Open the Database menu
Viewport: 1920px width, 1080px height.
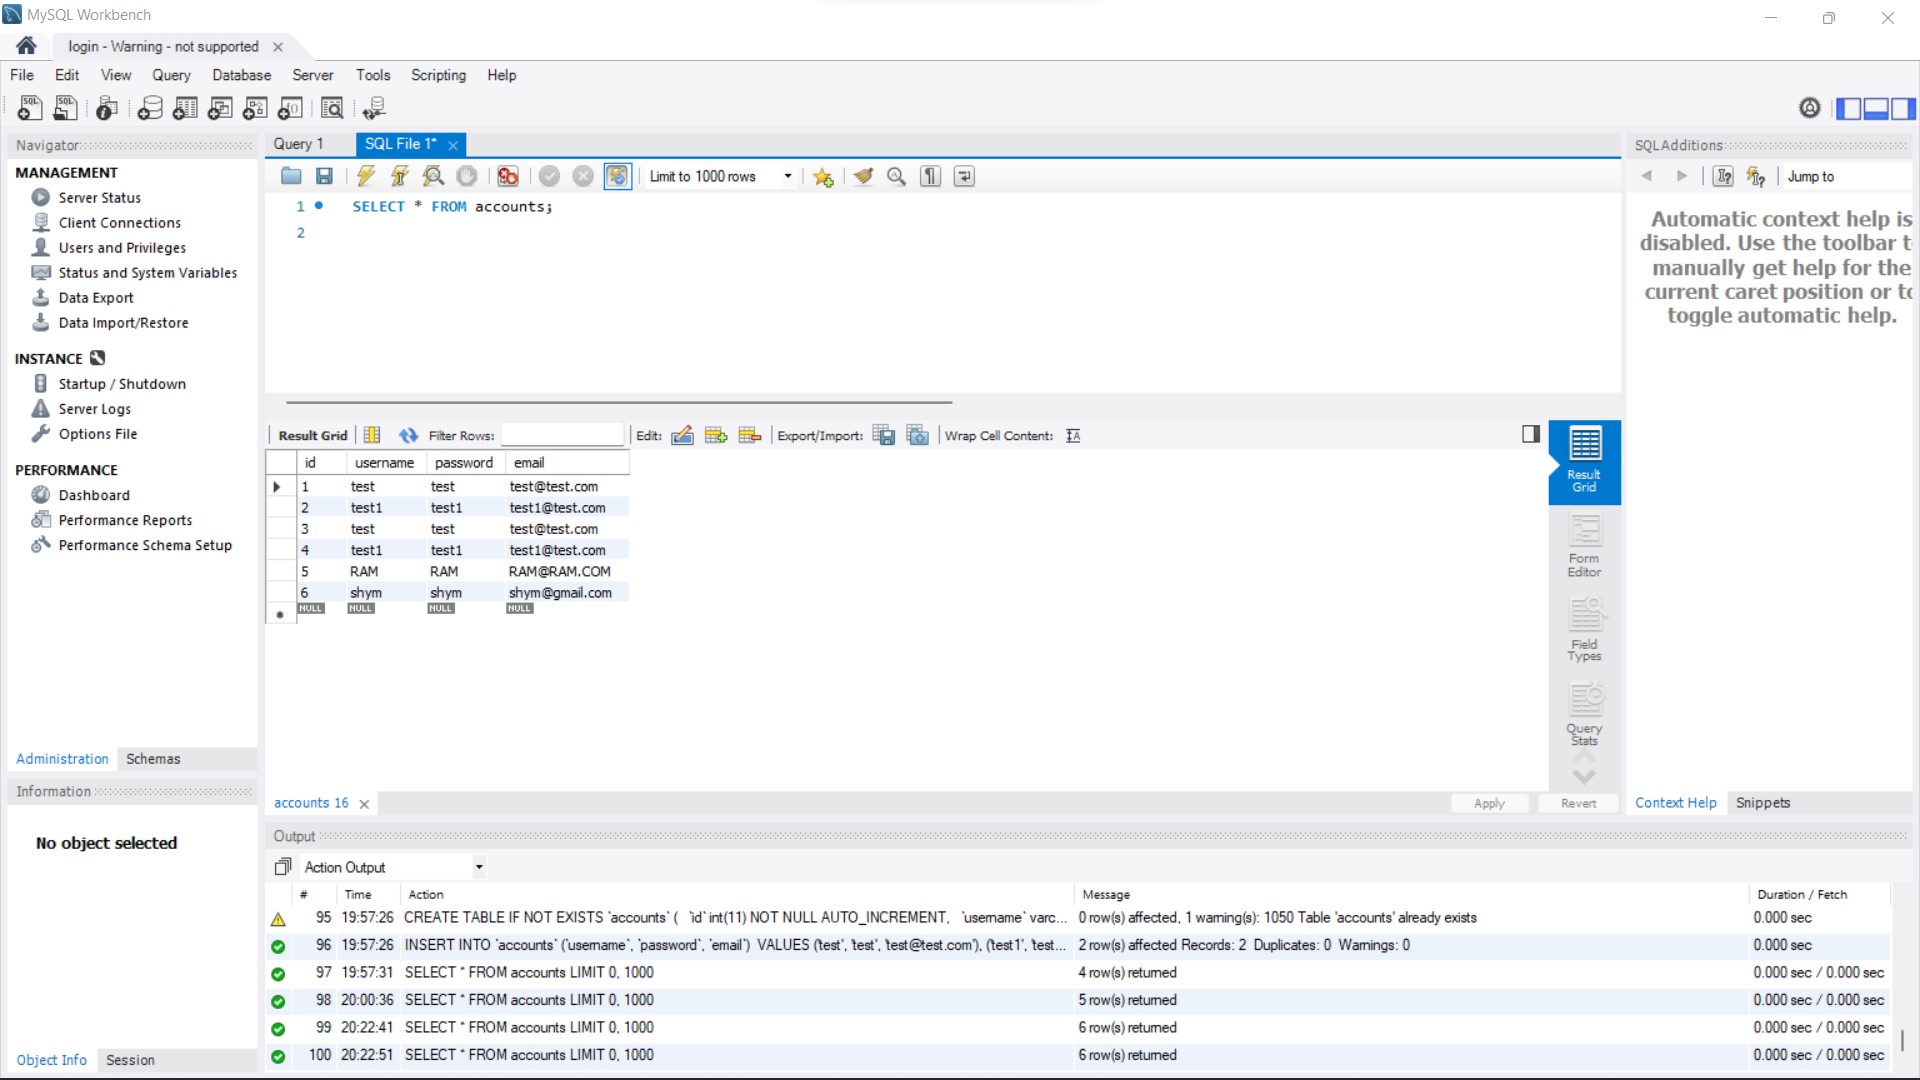coord(241,75)
